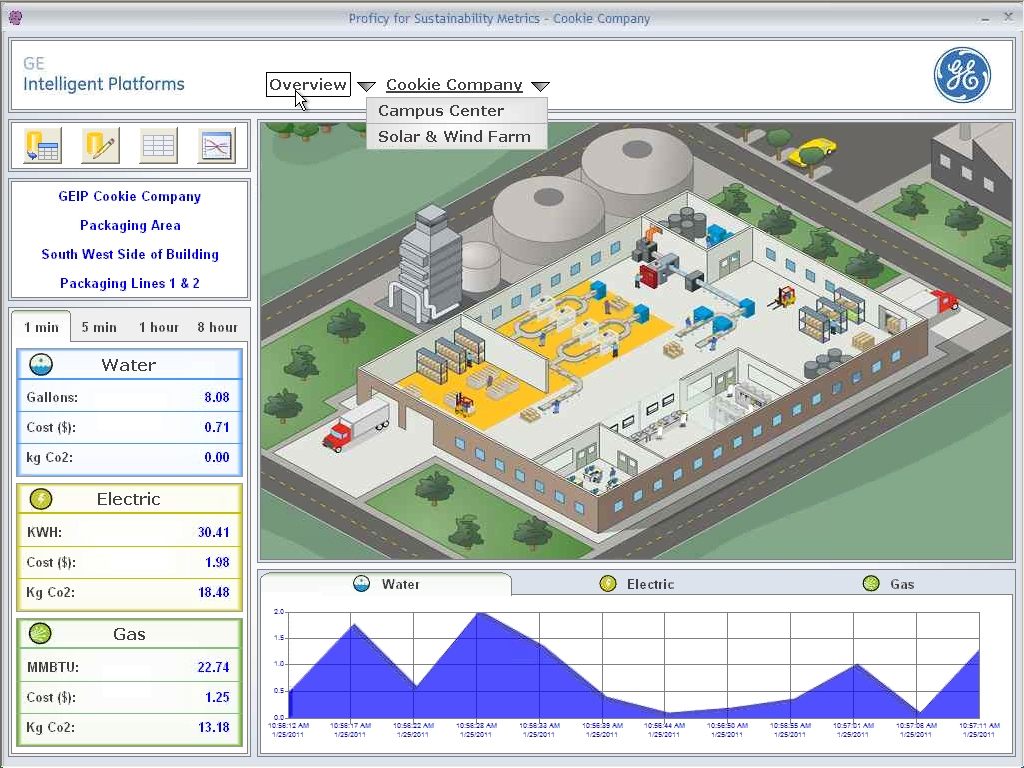Click the Gallons value 8.08
The width and height of the screenshot is (1024, 768).
coord(217,397)
